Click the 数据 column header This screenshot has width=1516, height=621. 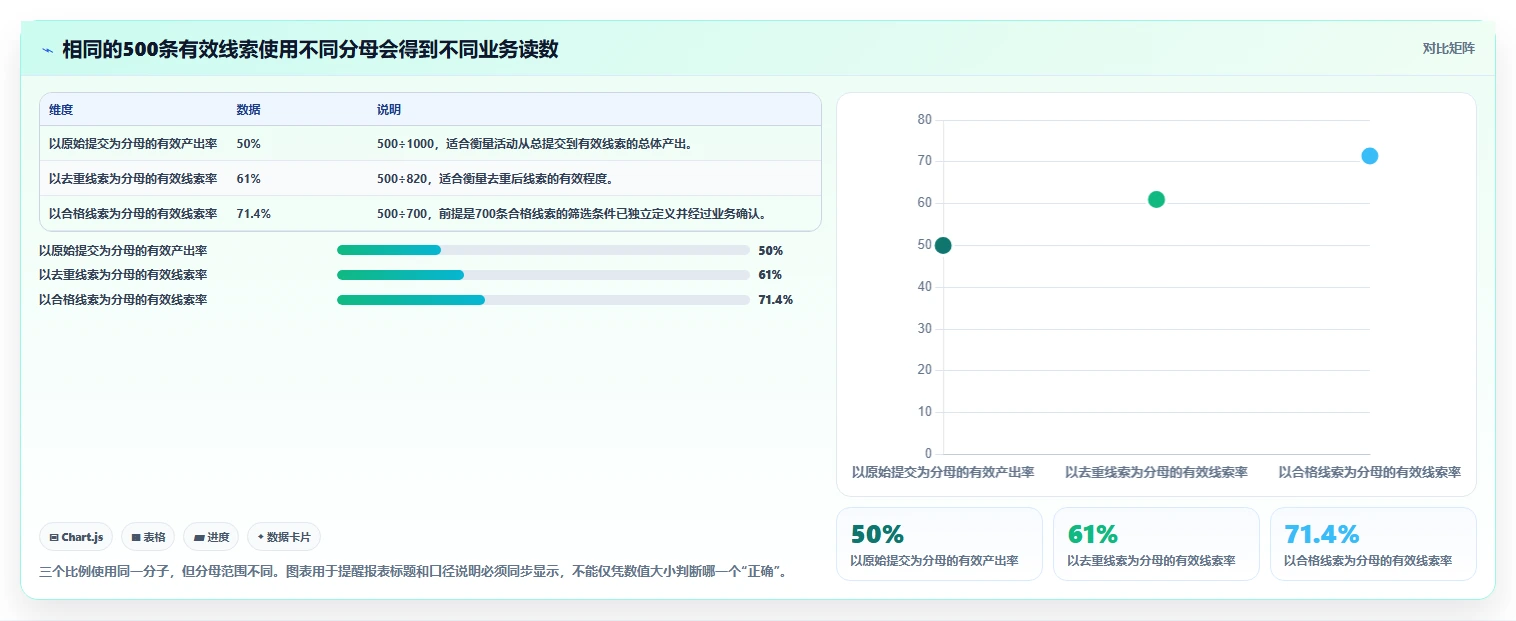(248, 110)
